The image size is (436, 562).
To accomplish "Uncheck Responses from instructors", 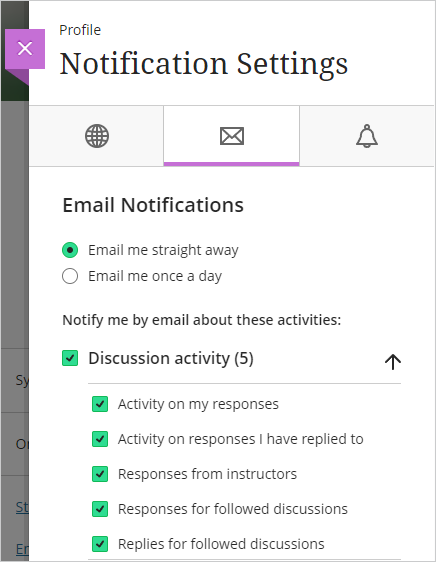I will [100, 474].
